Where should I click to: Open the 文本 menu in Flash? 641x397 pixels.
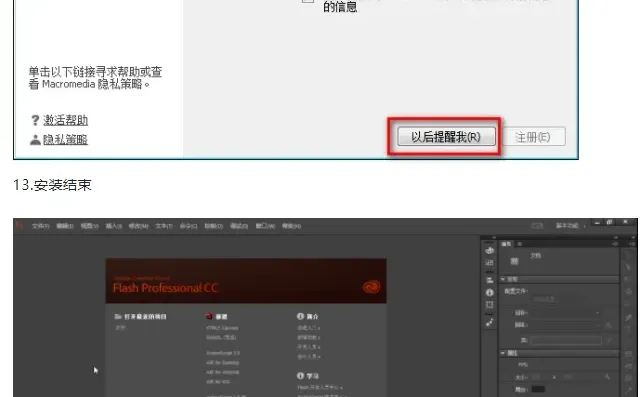(x=164, y=226)
